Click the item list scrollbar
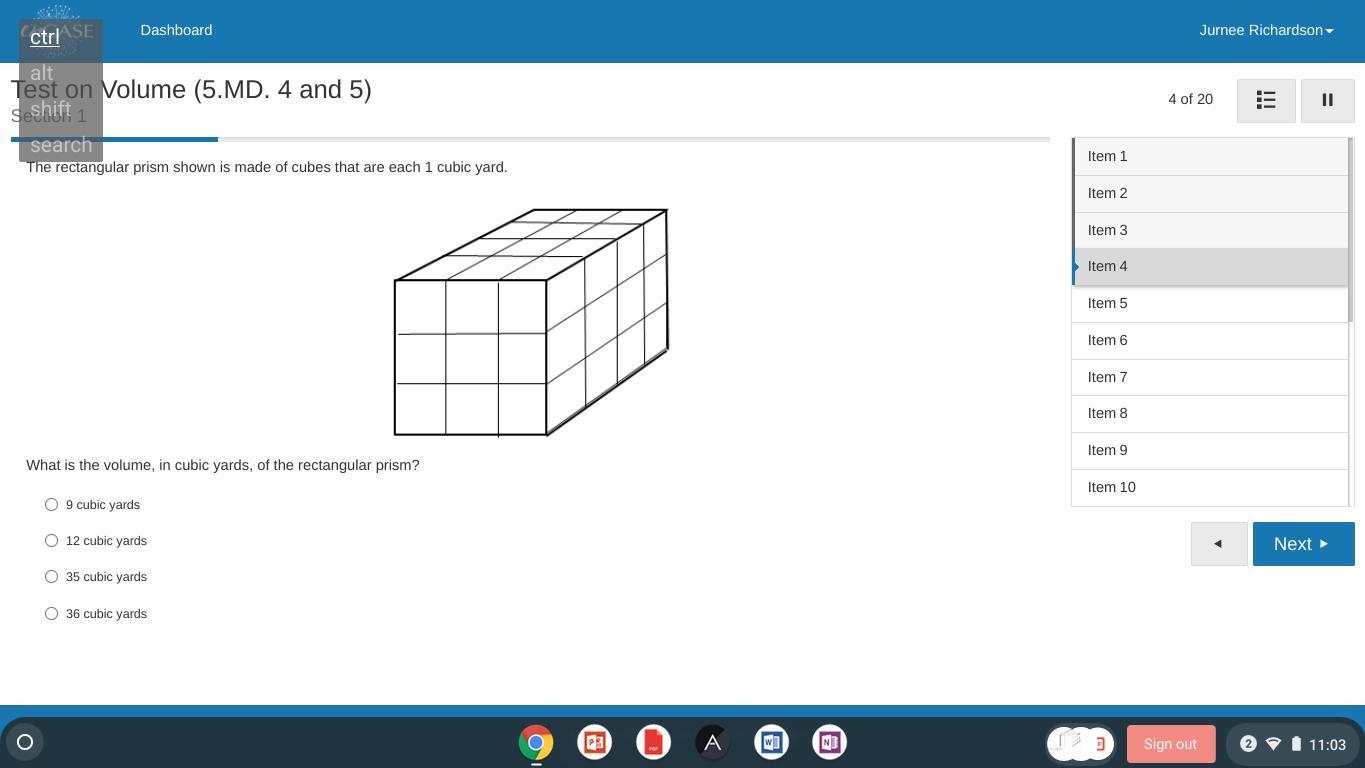This screenshot has width=1365, height=768. pyautogui.click(x=1352, y=230)
